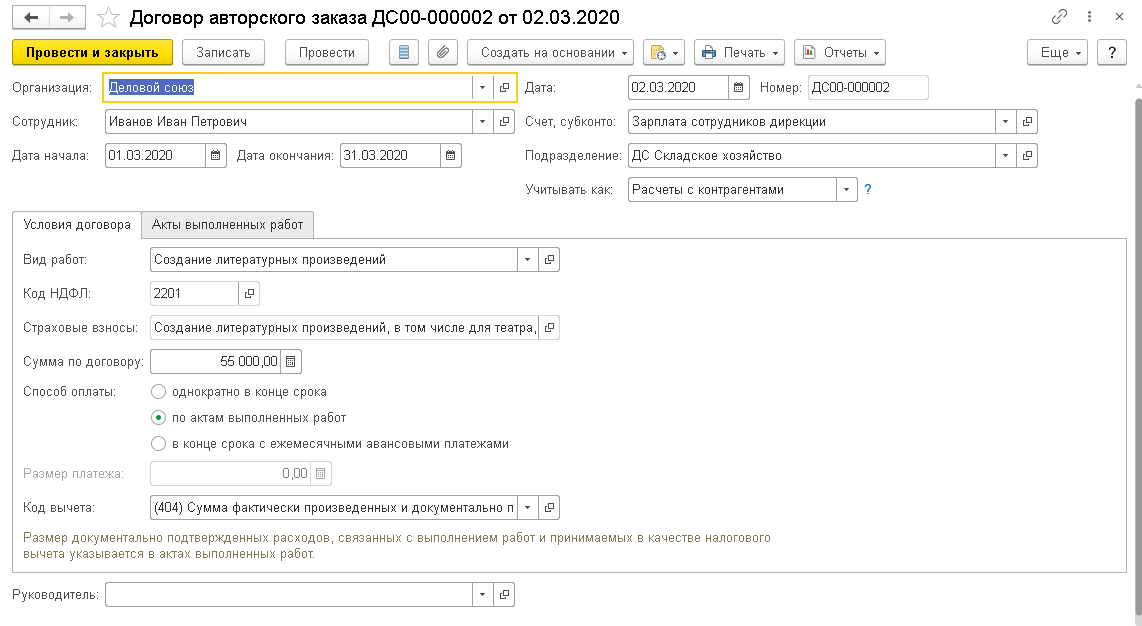Expand the 'Учитывать как' dropdown

[x=846, y=189]
